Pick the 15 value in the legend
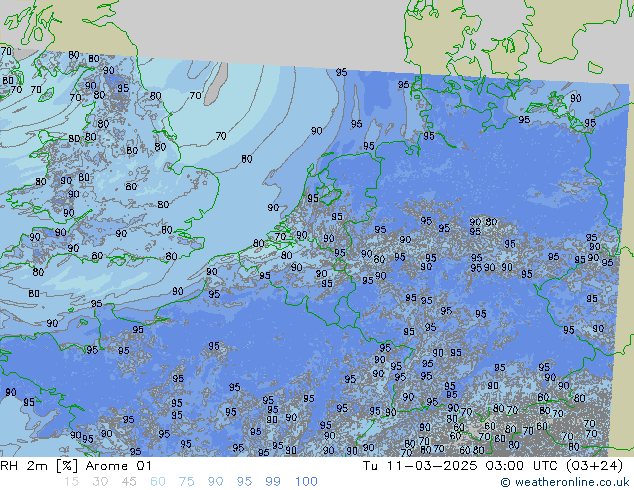This screenshot has height=490, width=634. point(71,482)
